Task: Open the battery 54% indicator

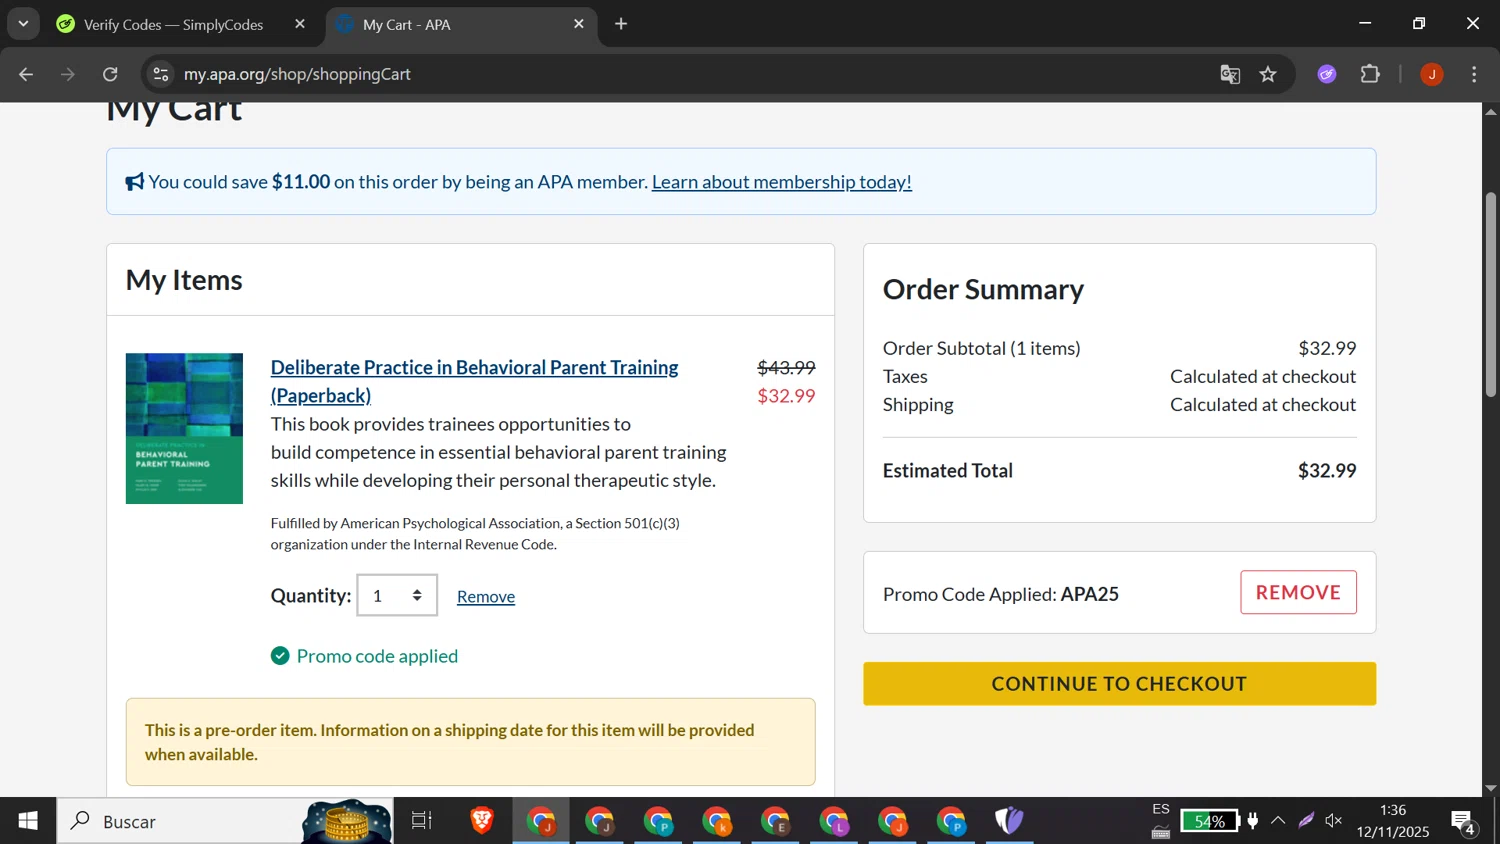Action: point(1209,821)
